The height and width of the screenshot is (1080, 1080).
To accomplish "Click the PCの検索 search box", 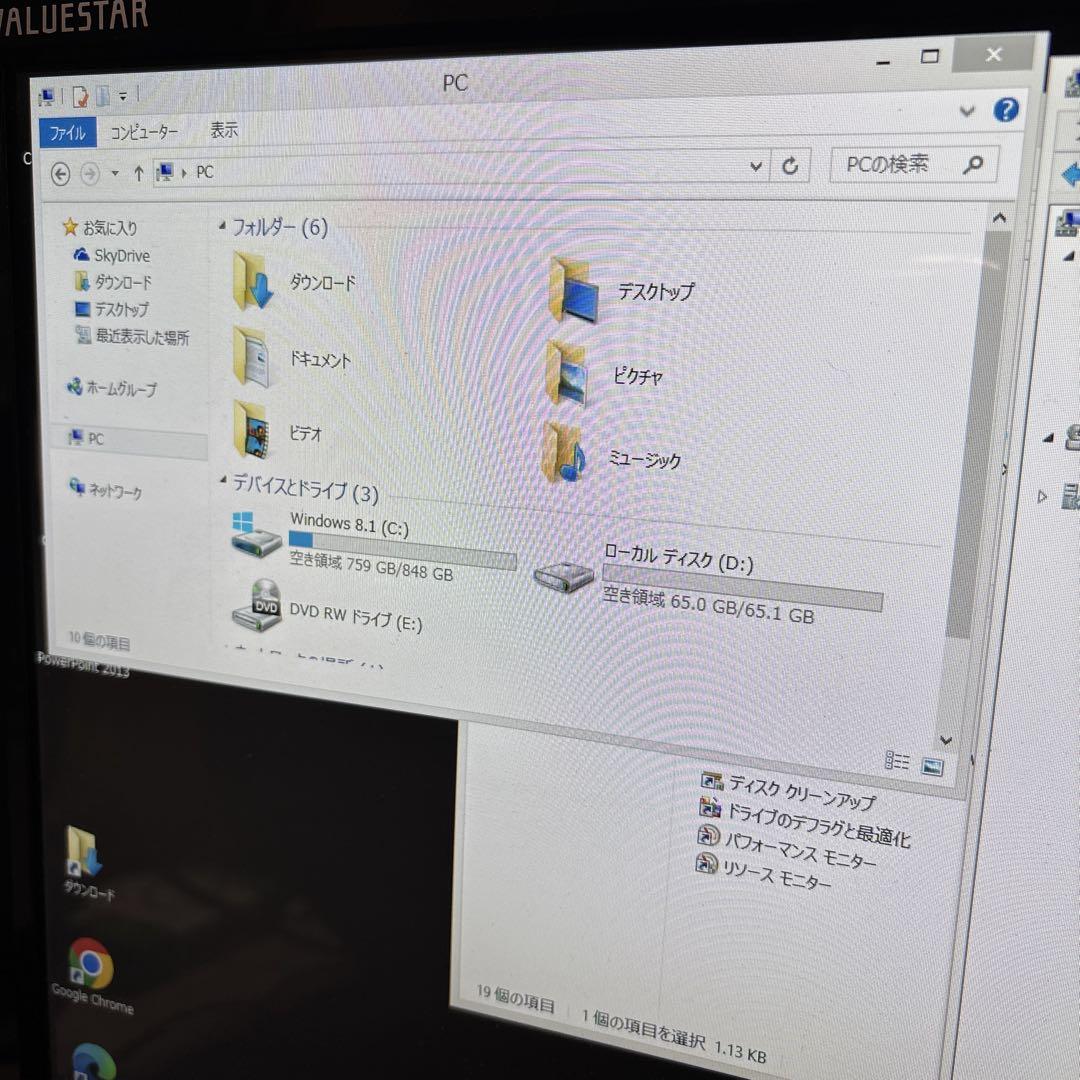I will point(913,164).
